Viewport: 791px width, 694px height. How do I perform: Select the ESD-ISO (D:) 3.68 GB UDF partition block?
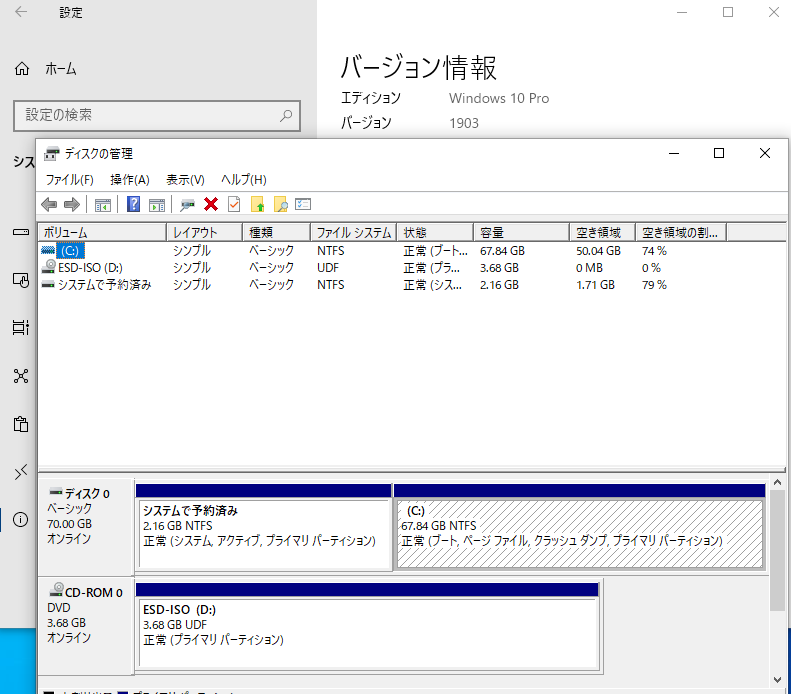(367, 626)
